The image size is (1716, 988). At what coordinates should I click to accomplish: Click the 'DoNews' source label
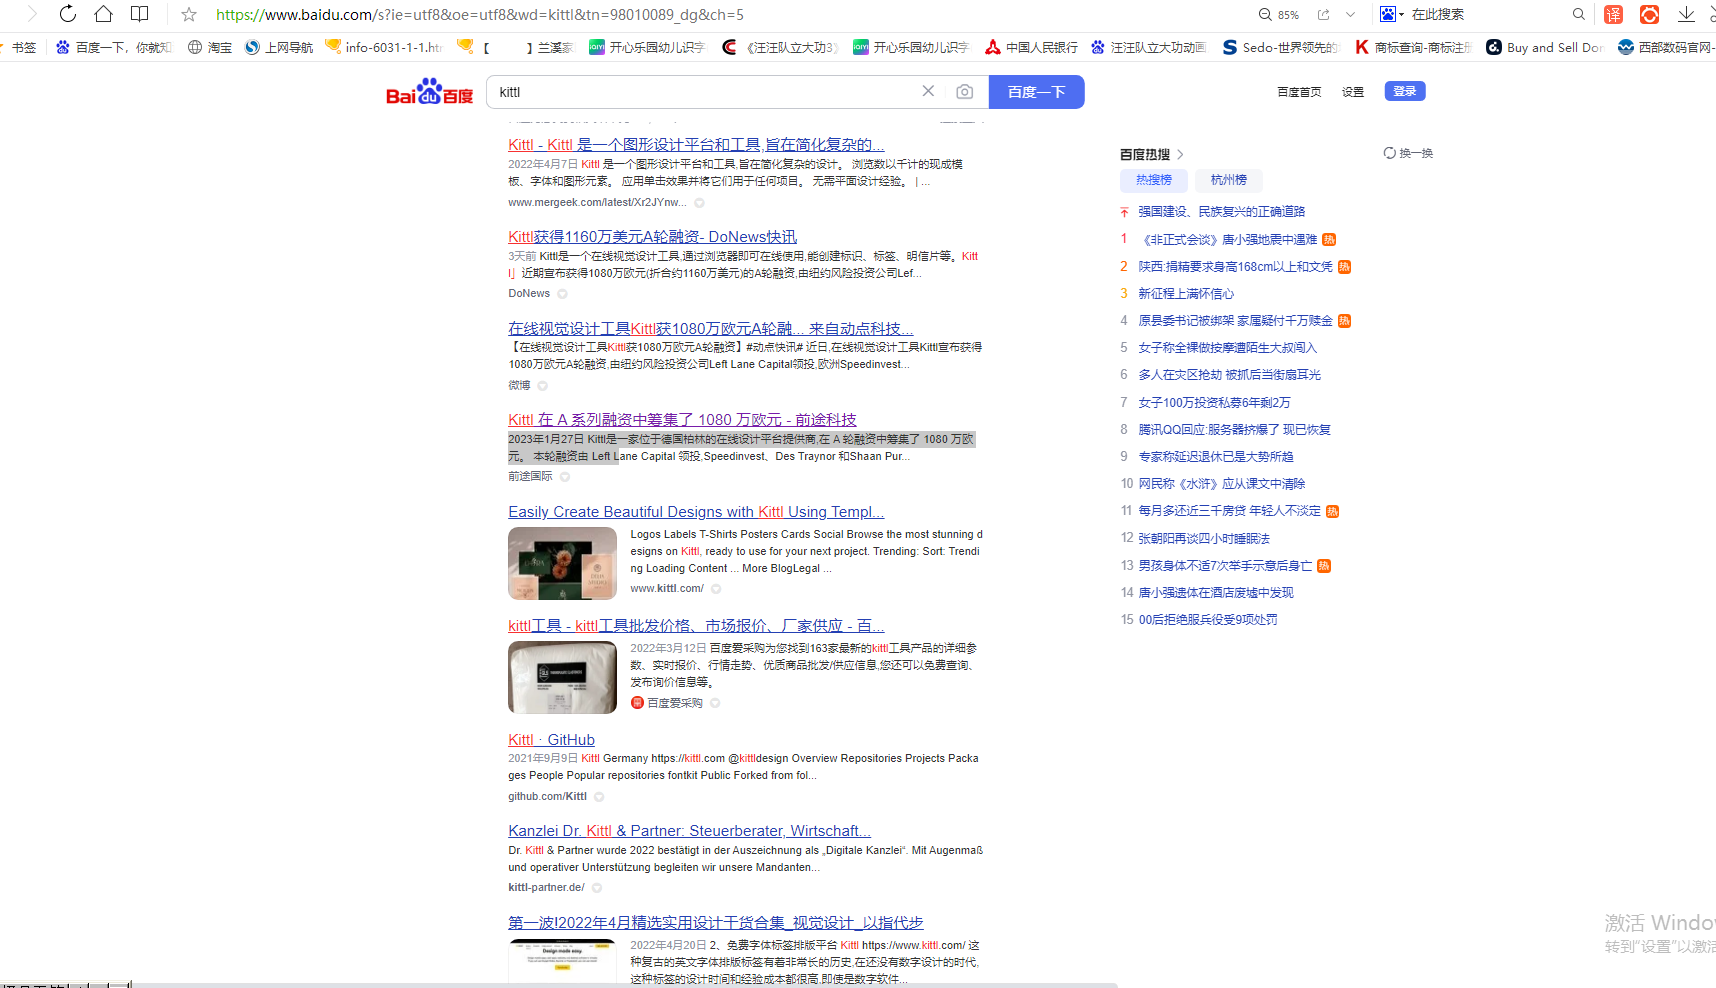coord(529,294)
